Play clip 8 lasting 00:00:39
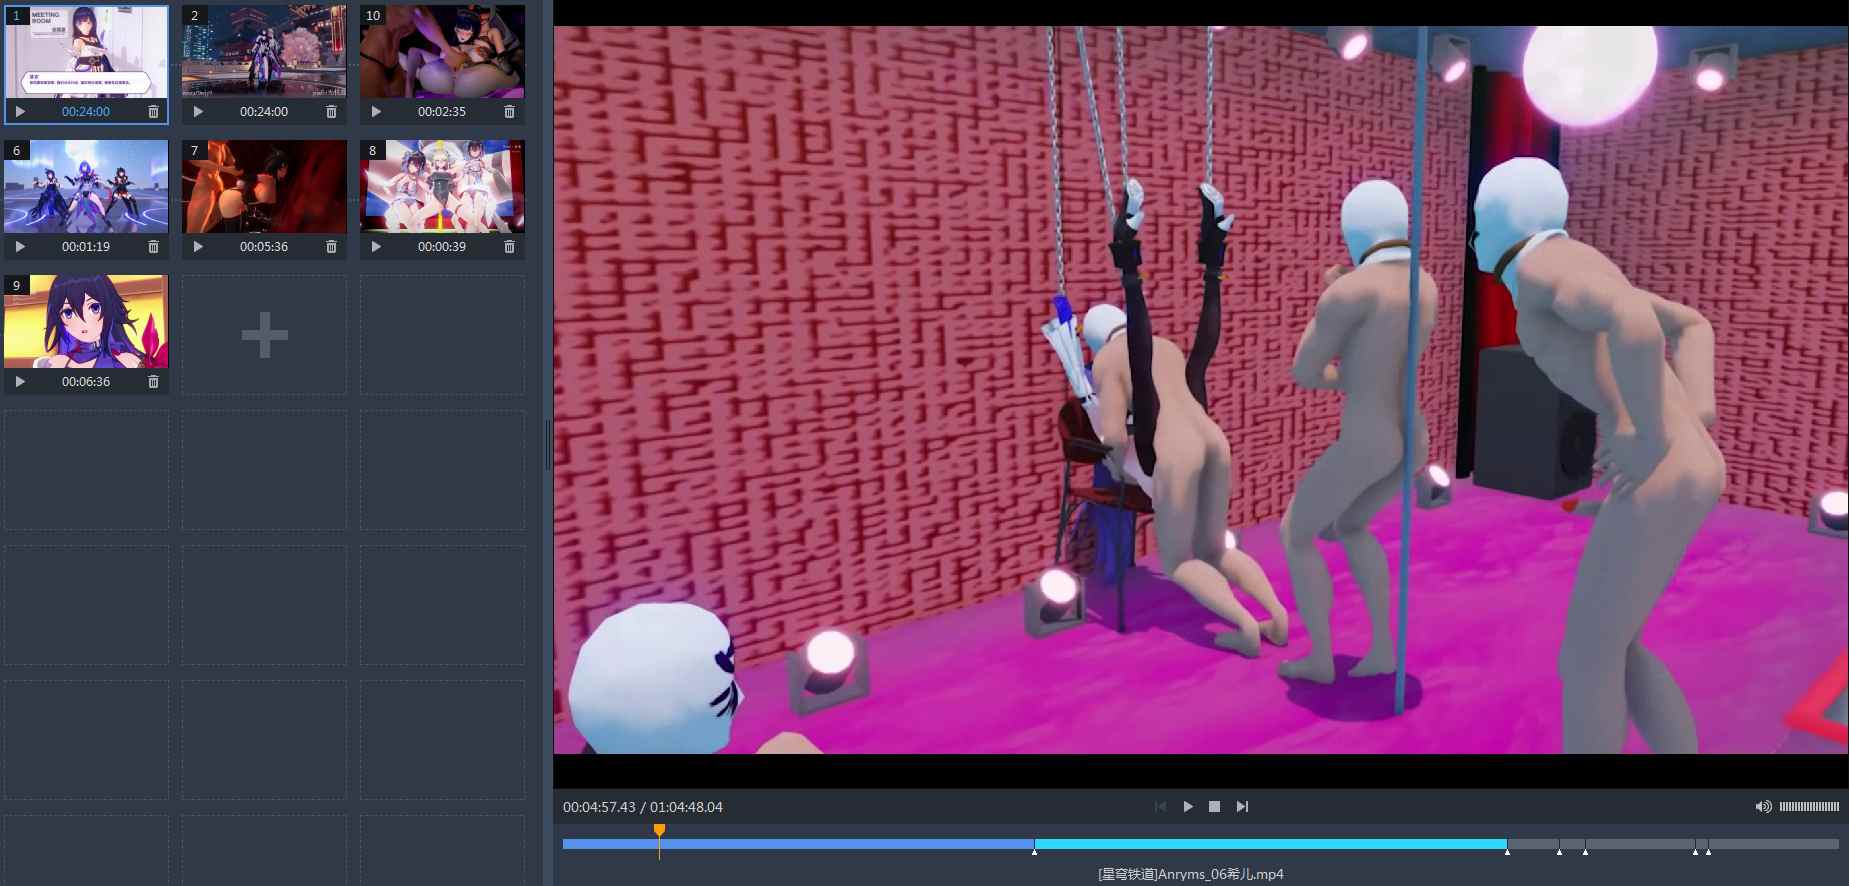The width and height of the screenshot is (1849, 886). pos(376,247)
